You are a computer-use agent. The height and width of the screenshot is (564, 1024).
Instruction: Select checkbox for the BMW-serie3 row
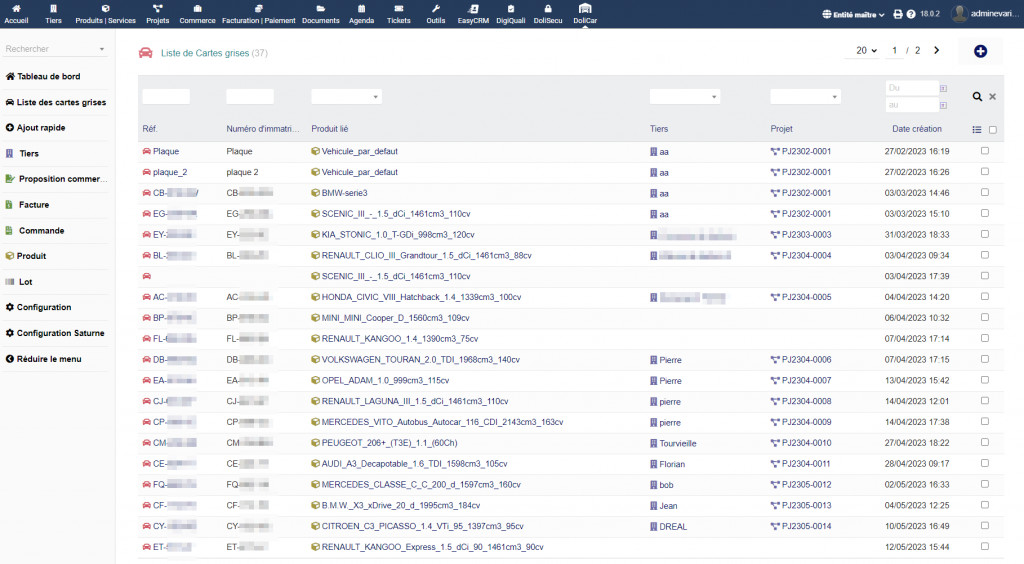click(x=985, y=193)
